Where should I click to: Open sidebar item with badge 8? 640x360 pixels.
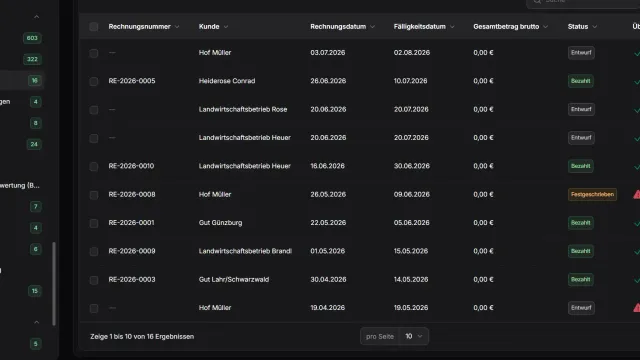(x=36, y=123)
